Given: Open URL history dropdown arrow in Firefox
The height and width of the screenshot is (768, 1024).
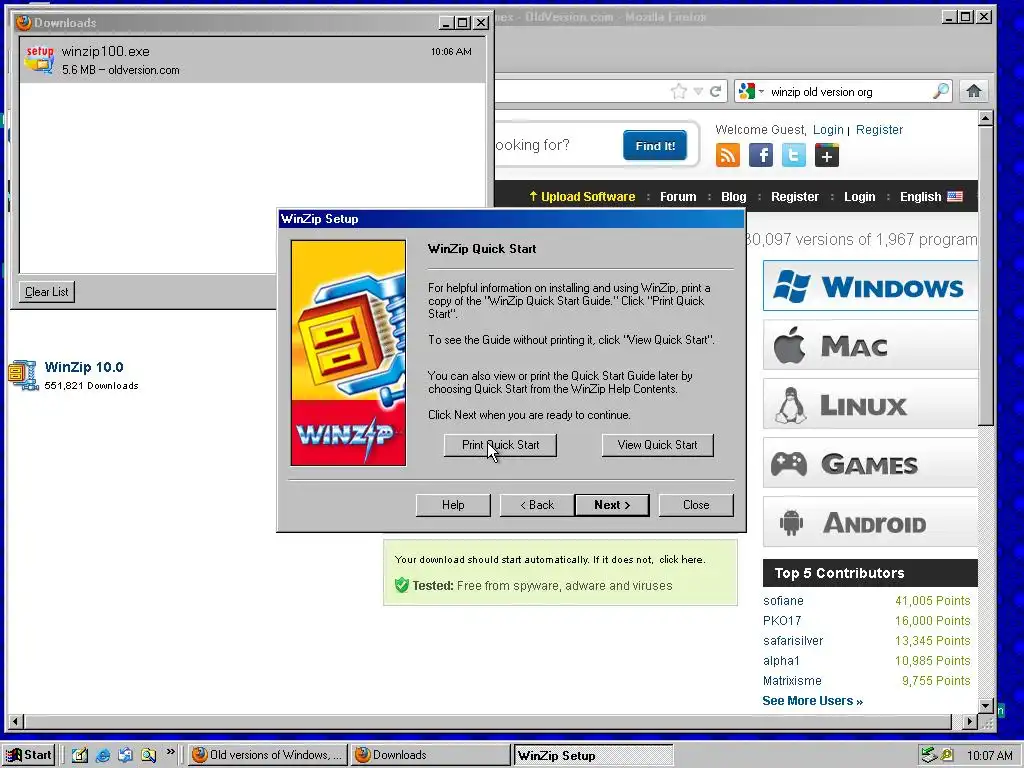Looking at the screenshot, I should 698,91.
